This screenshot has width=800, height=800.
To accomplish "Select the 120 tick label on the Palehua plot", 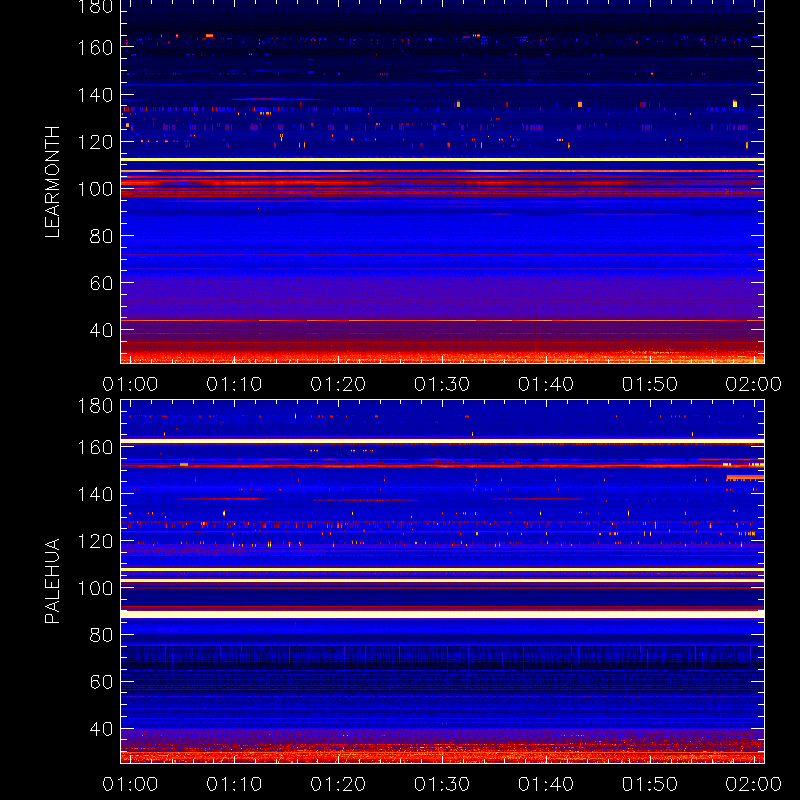I will (95, 541).
